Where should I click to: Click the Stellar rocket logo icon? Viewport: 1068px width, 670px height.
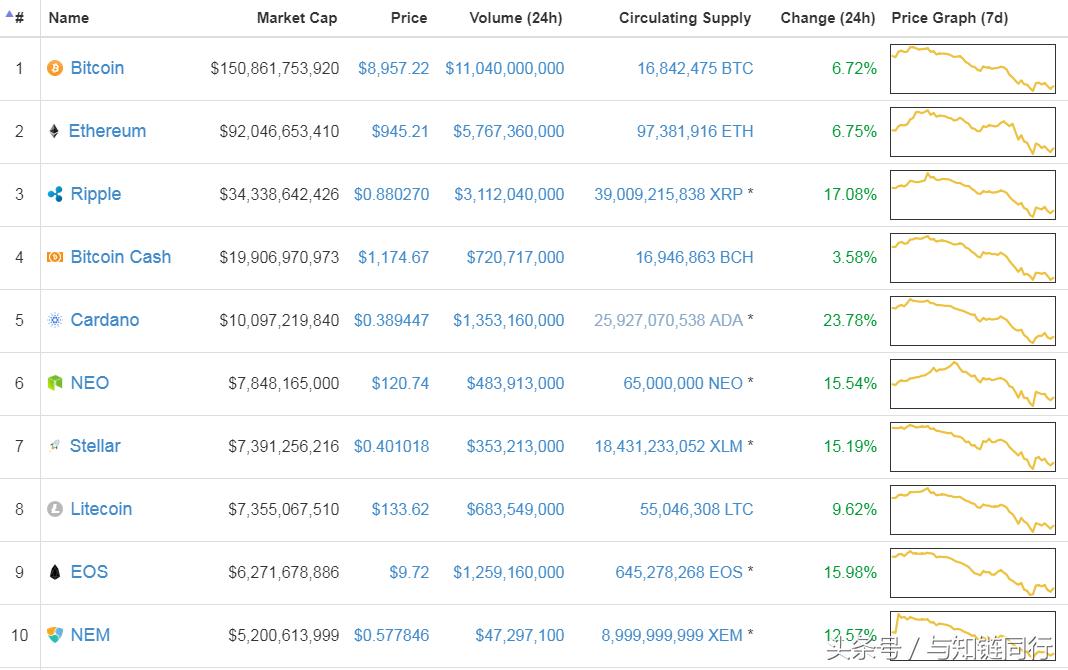tap(54, 445)
